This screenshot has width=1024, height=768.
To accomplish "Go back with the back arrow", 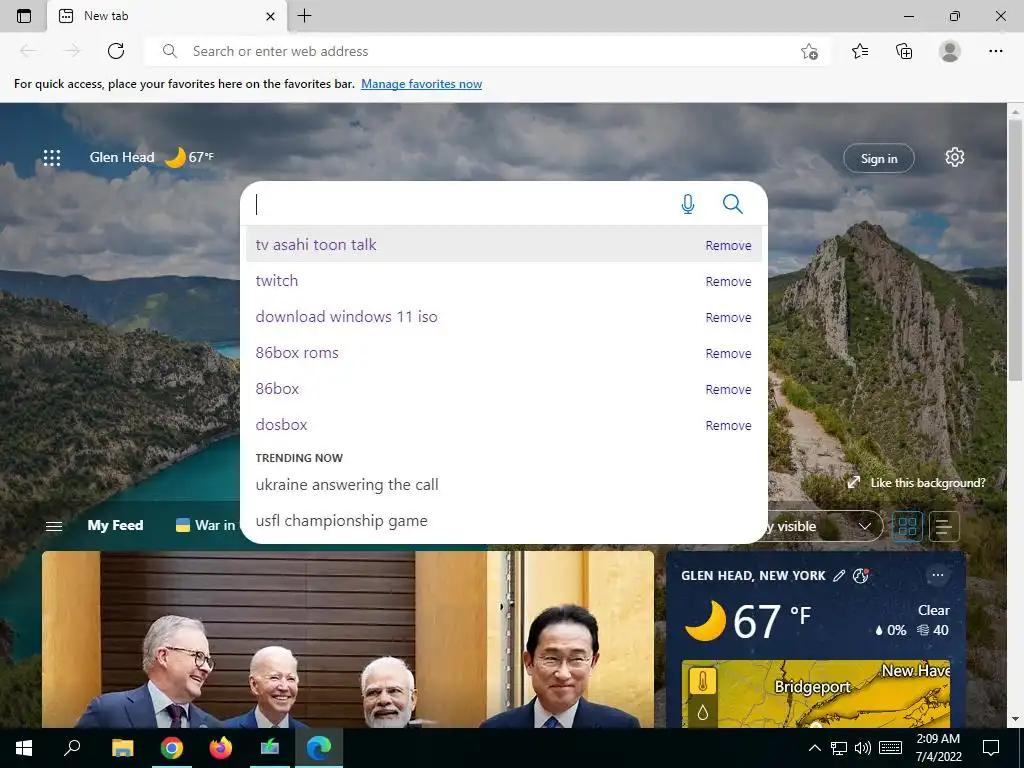I will click(28, 51).
